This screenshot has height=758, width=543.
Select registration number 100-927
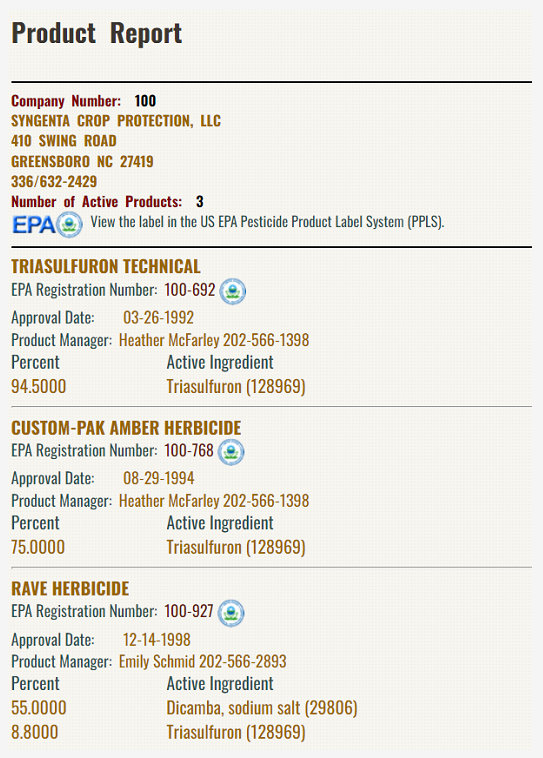(189, 611)
